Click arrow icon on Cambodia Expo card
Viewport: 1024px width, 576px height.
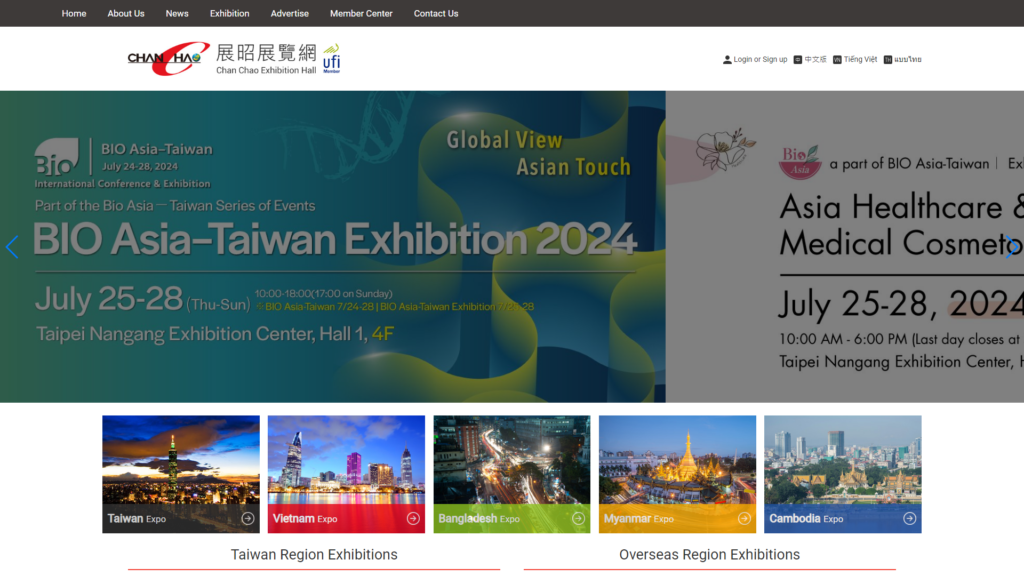click(x=910, y=519)
